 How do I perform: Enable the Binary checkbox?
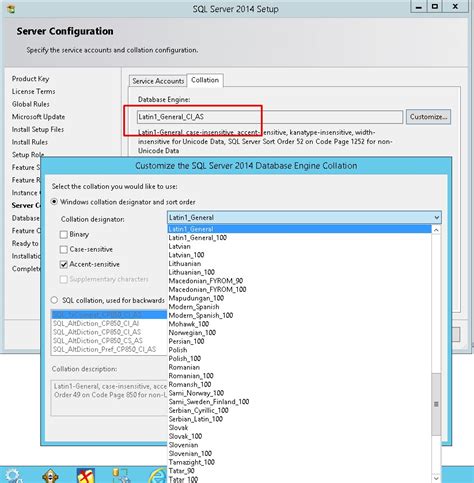63,235
